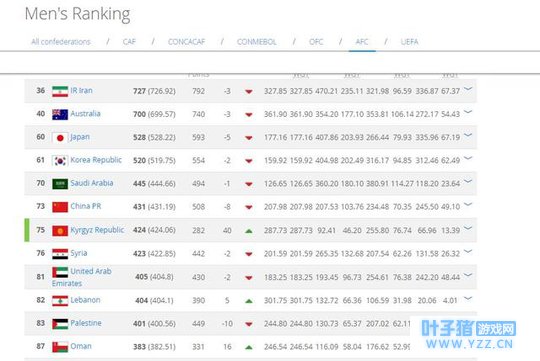Click the red down arrow in Japan row
Image resolution: width=540 pixels, height=361 pixels.
coord(249,138)
